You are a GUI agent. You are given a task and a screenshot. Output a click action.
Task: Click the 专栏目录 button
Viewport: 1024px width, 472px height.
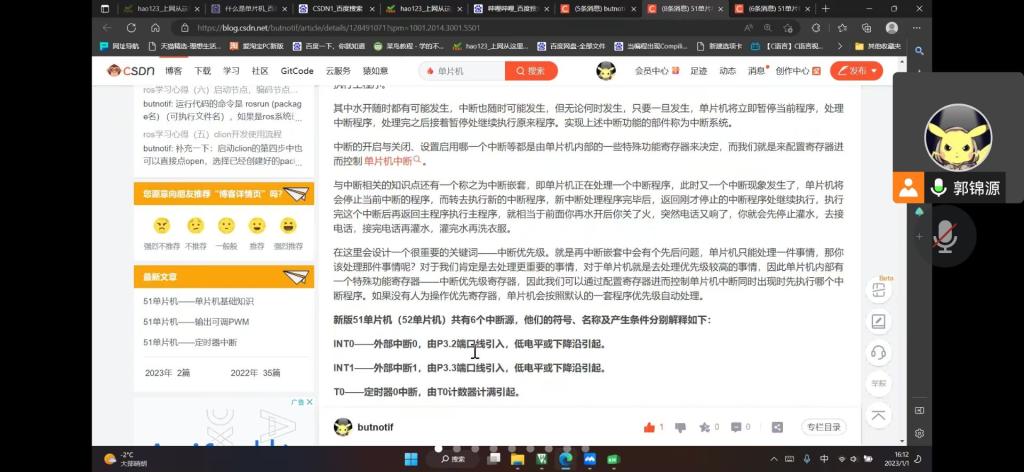coord(824,427)
